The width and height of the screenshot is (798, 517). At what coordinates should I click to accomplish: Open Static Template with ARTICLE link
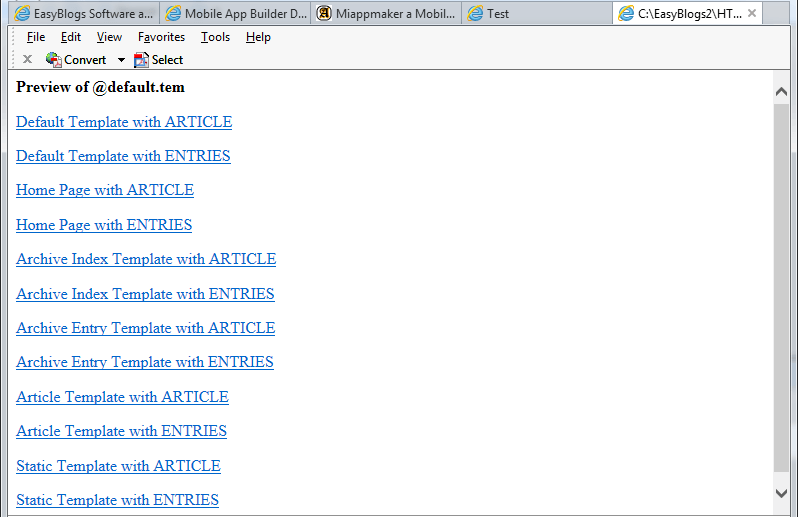click(x=118, y=466)
